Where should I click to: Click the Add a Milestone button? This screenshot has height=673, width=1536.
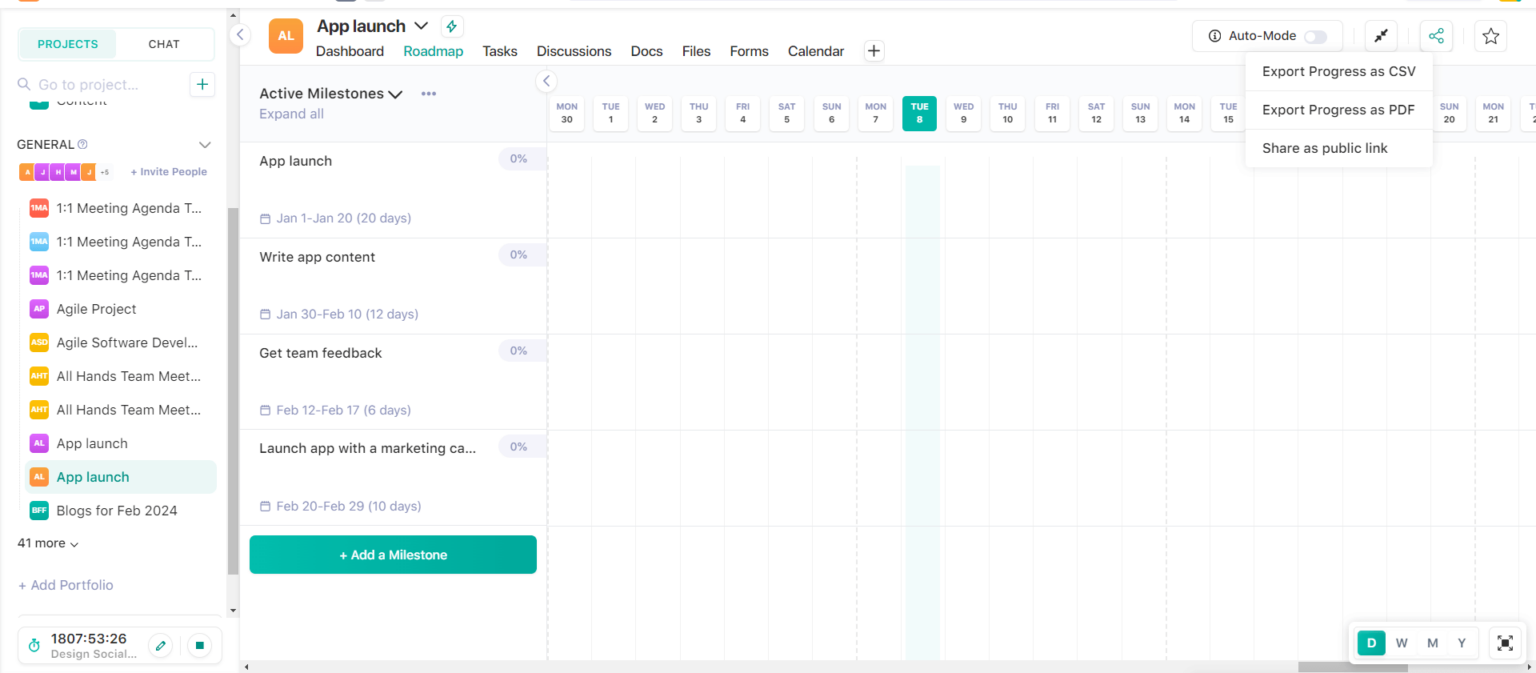coord(392,554)
